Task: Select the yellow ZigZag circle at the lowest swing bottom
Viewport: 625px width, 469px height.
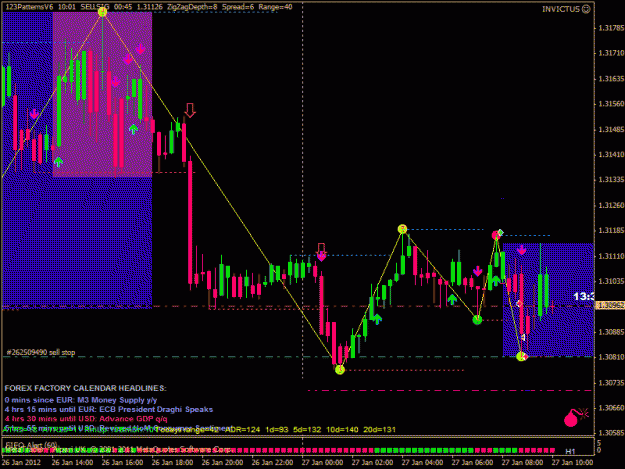Action: [x=340, y=370]
